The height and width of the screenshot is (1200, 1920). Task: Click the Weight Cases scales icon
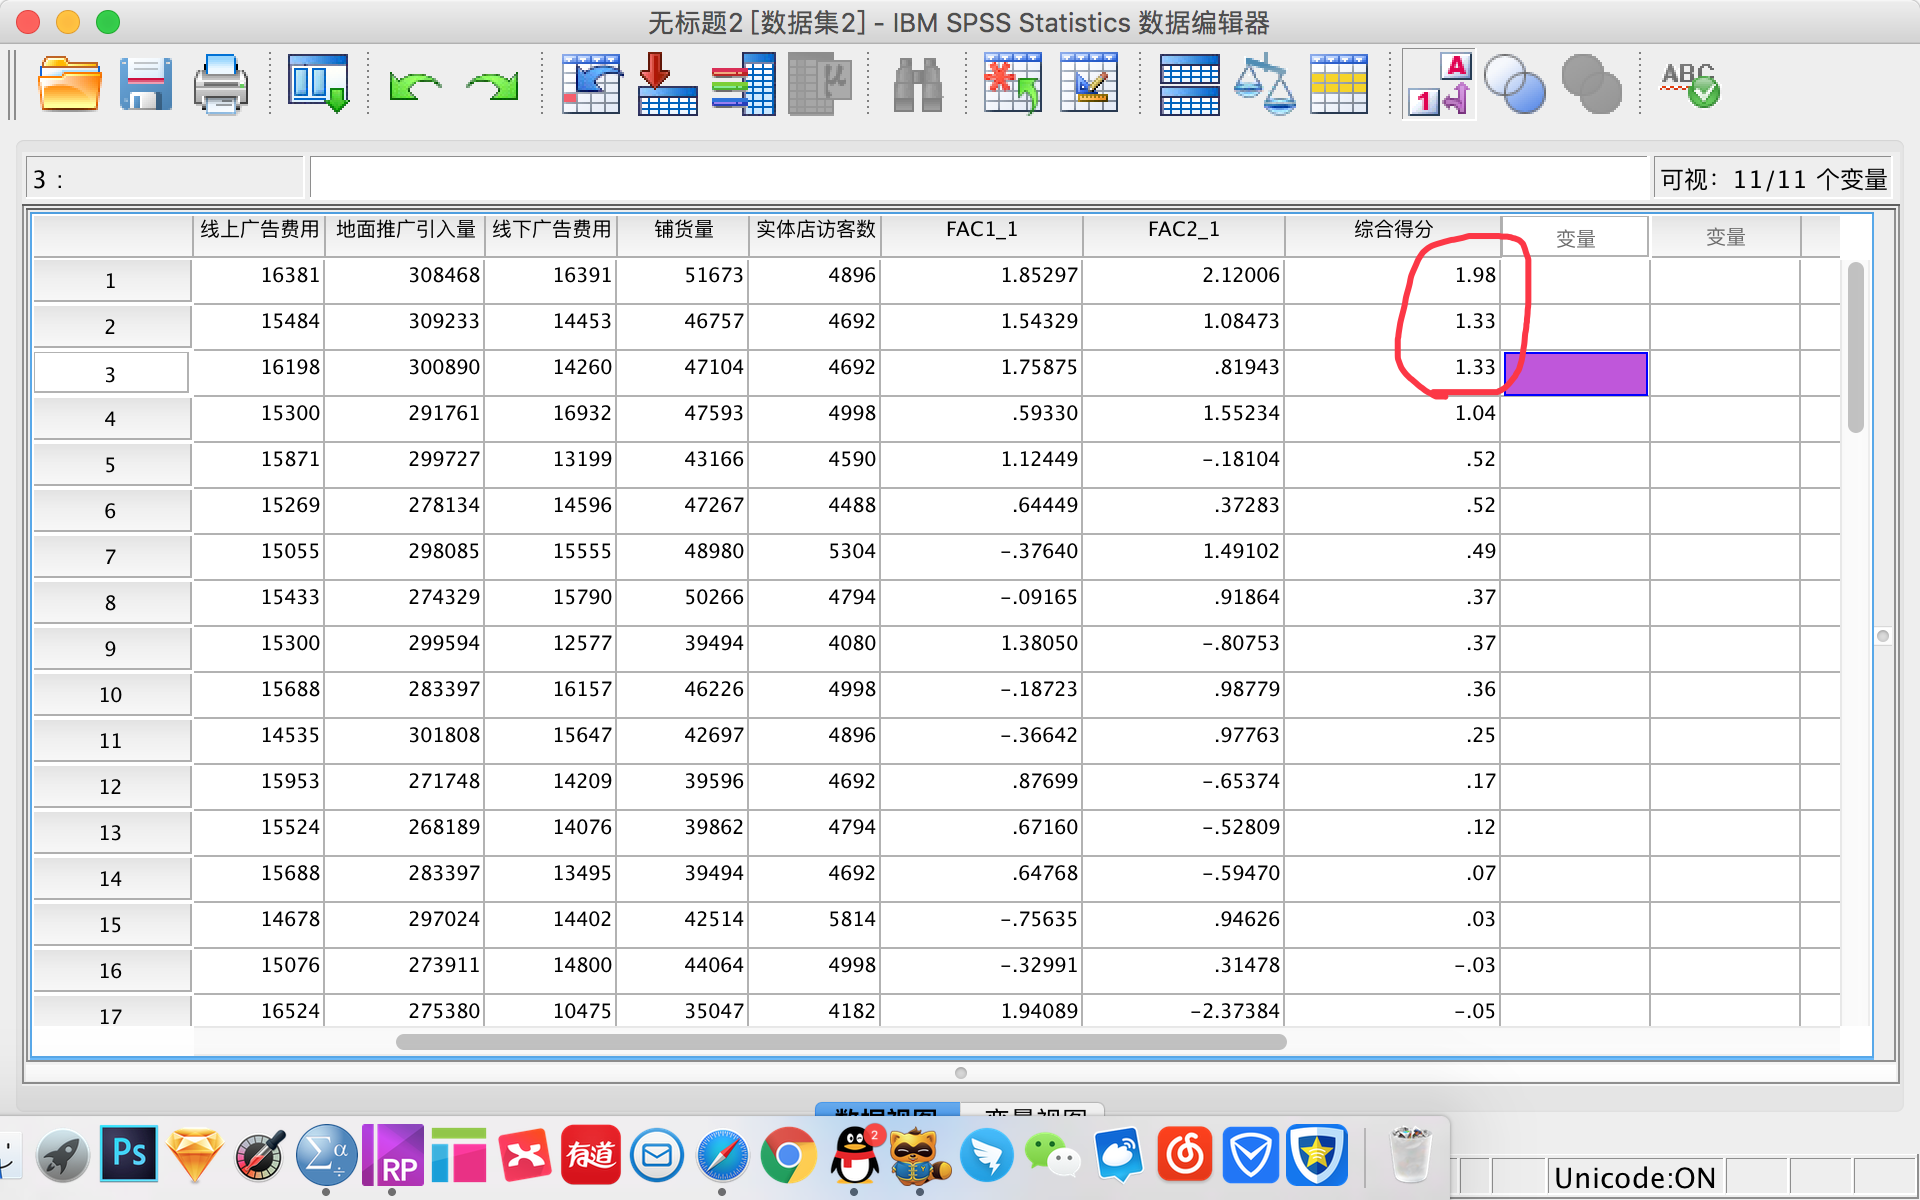click(x=1264, y=85)
